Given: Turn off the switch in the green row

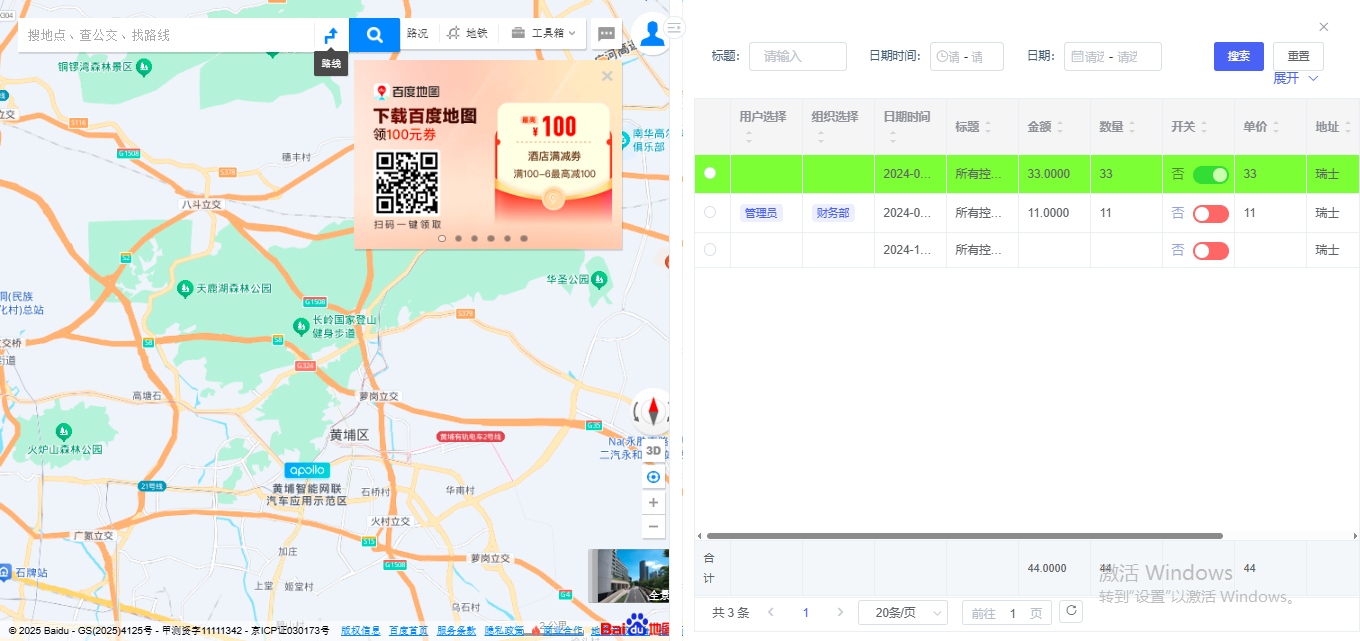Looking at the screenshot, I should pyautogui.click(x=1210, y=174).
